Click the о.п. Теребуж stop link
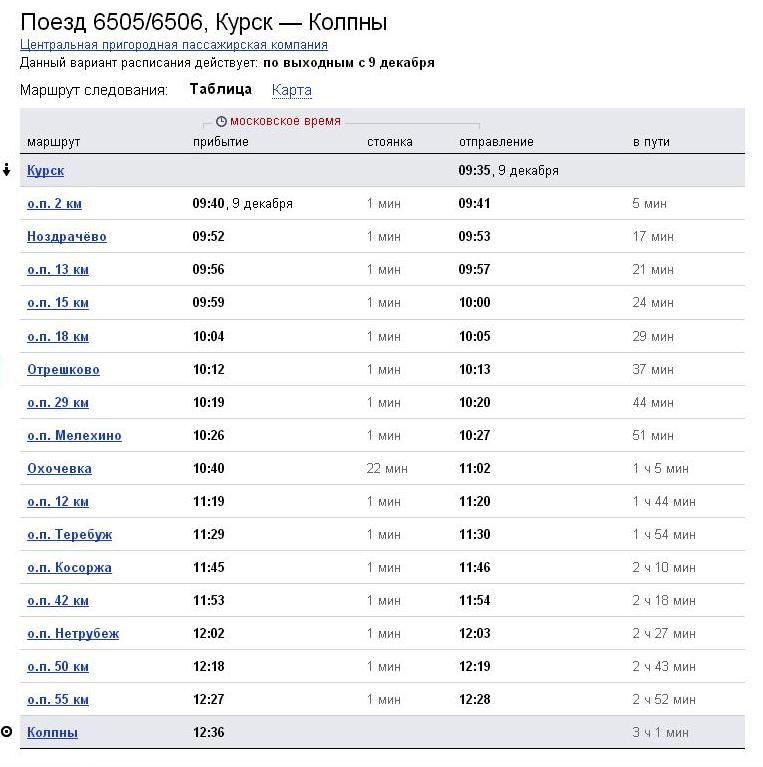 (69, 535)
